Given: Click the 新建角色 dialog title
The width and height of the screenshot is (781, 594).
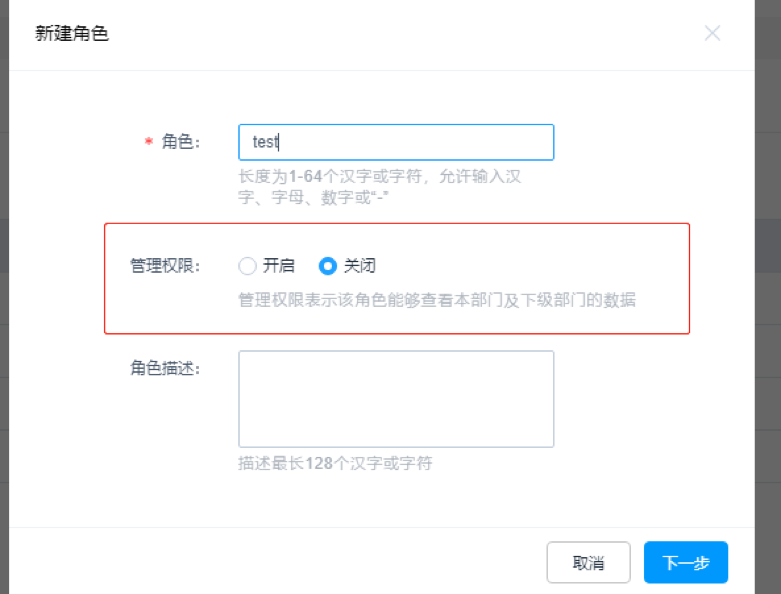Looking at the screenshot, I should [72, 34].
